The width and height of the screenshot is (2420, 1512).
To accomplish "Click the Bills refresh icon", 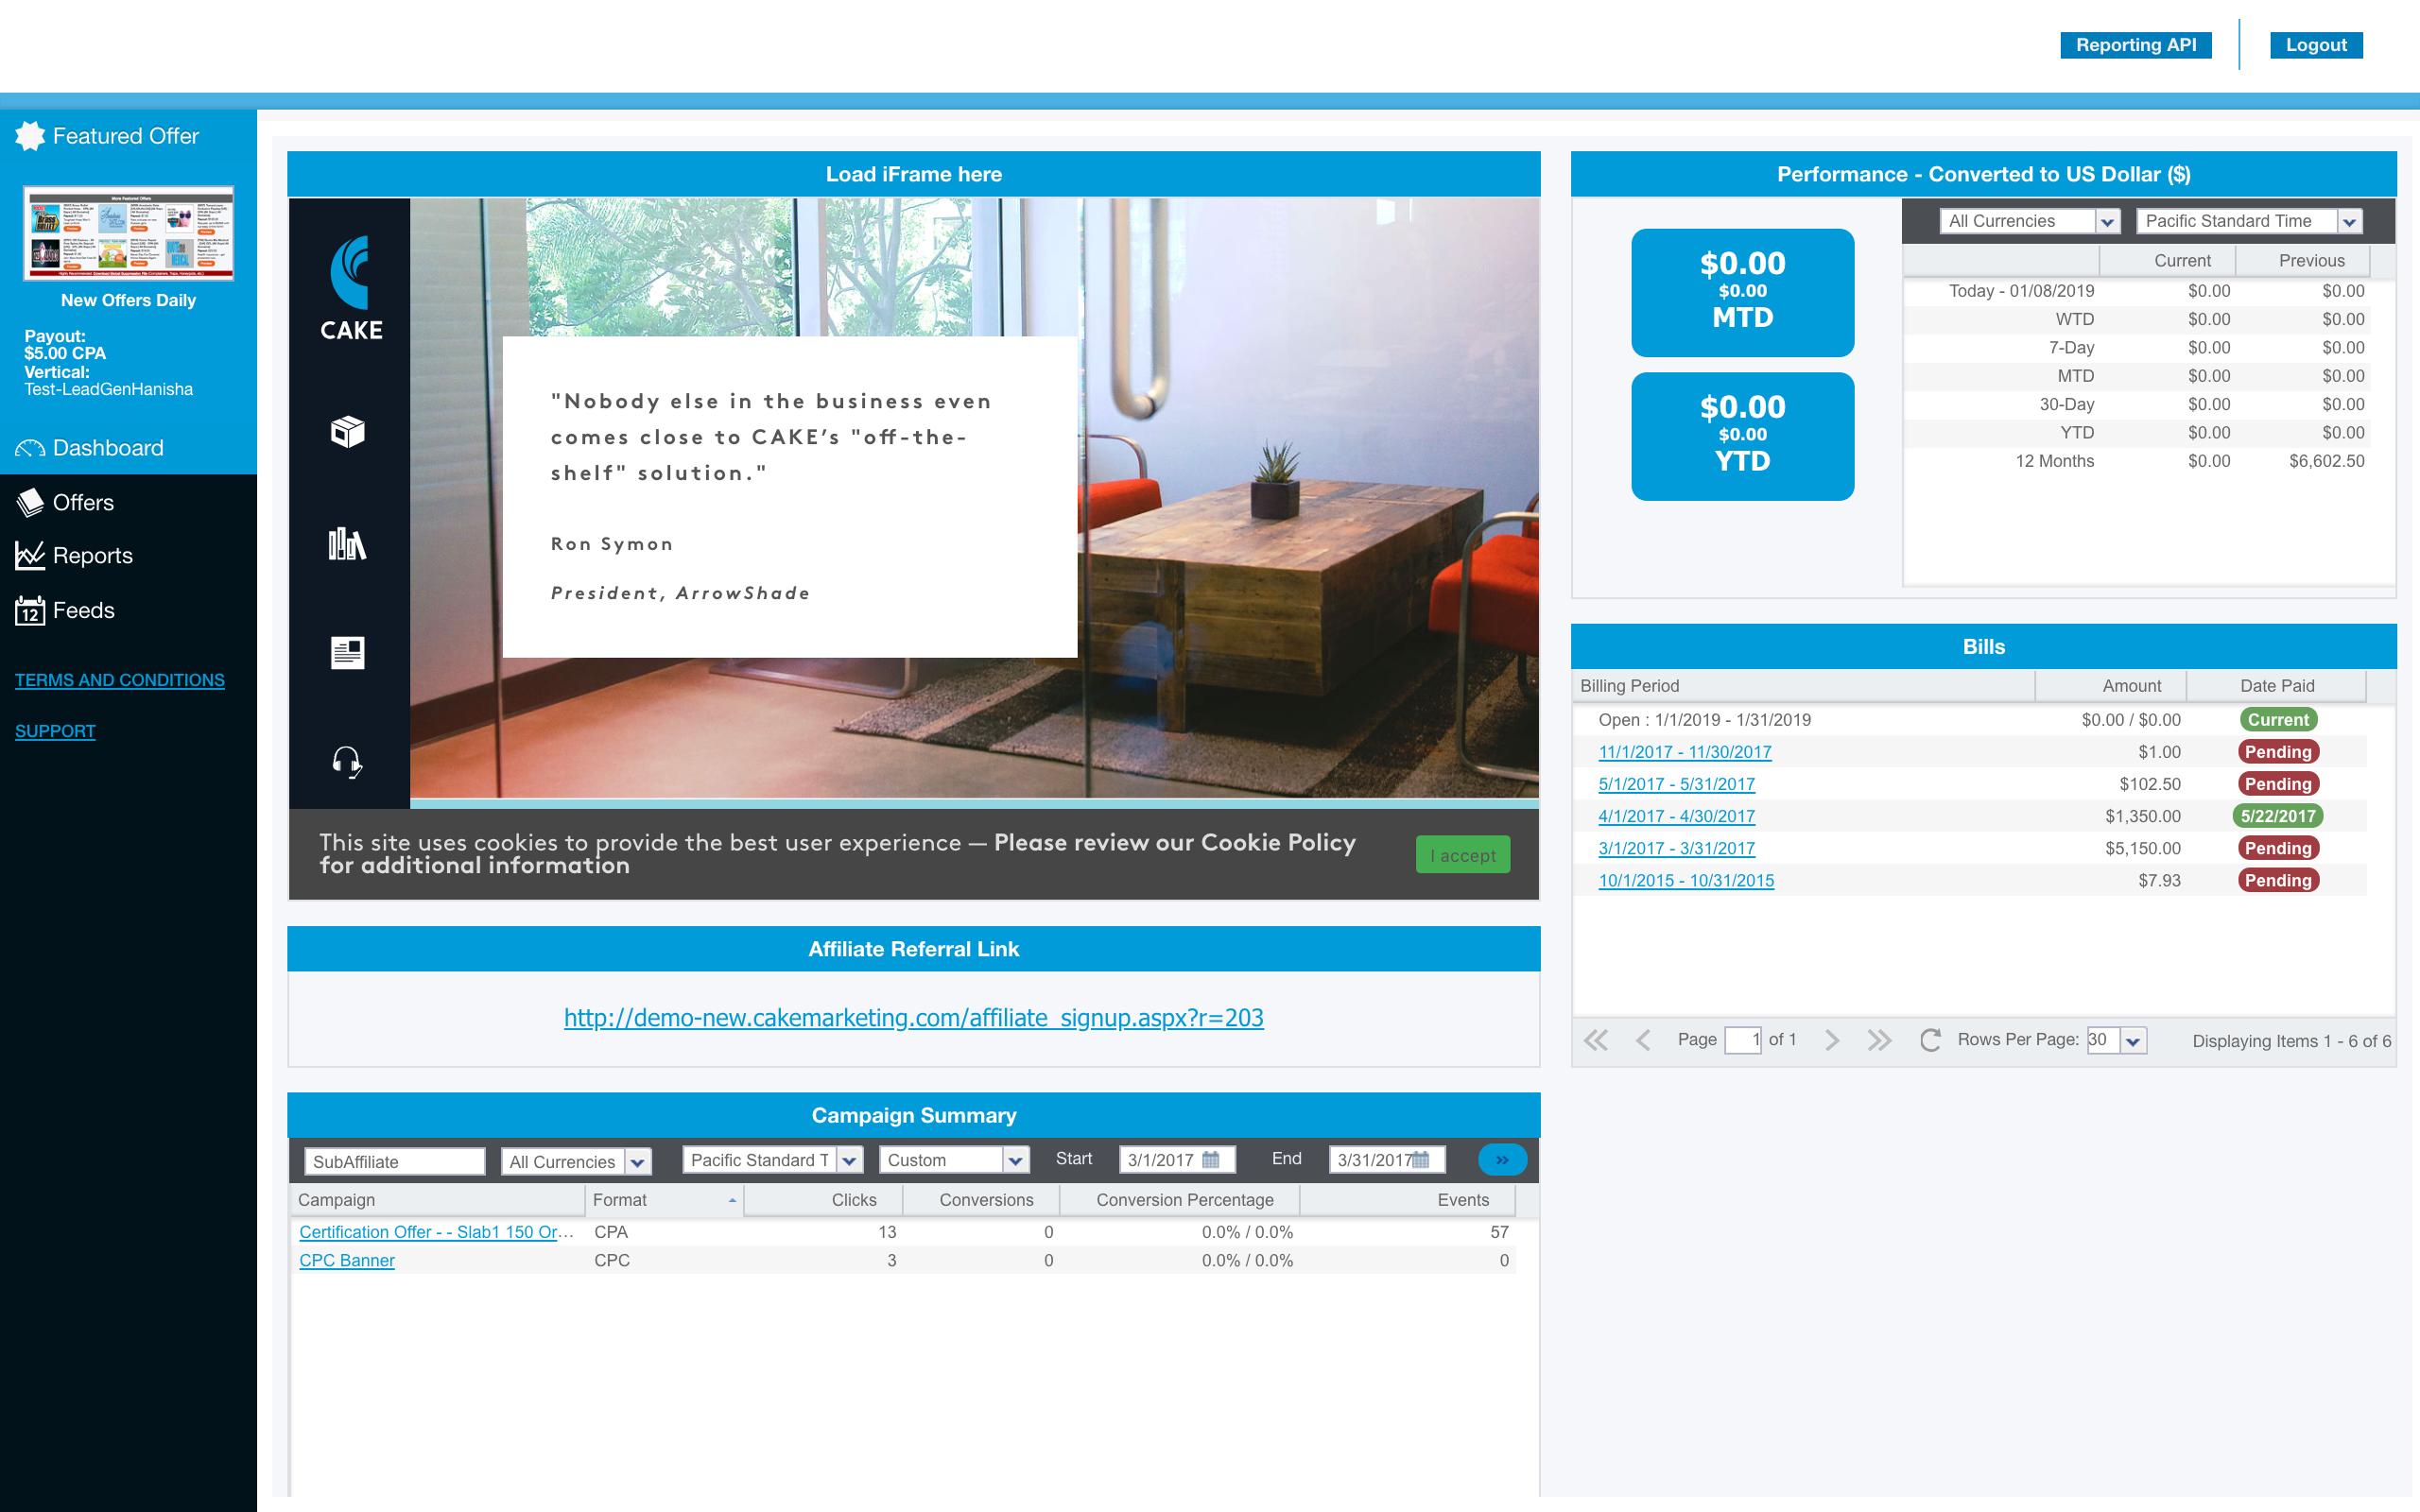I will pos(1930,1040).
